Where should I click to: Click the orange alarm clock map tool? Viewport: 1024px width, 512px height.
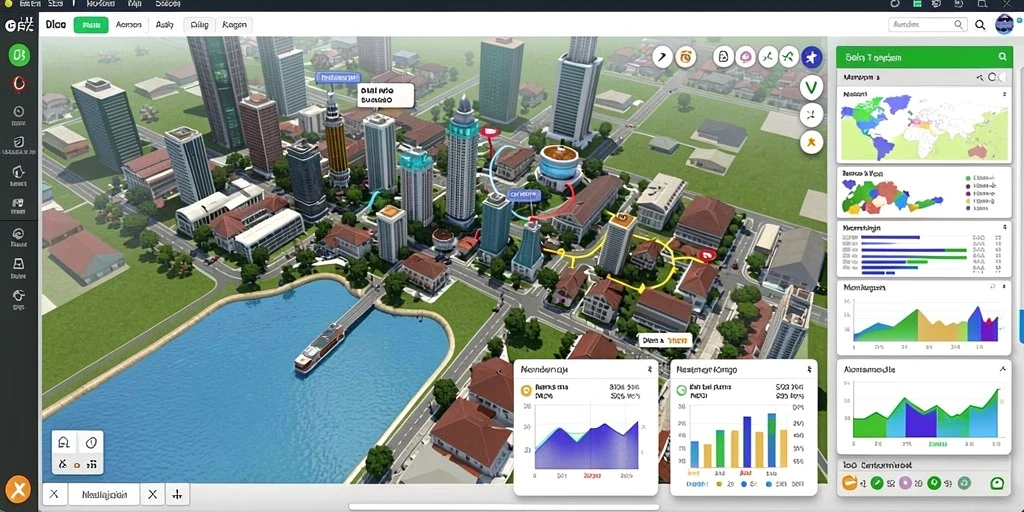(686, 57)
